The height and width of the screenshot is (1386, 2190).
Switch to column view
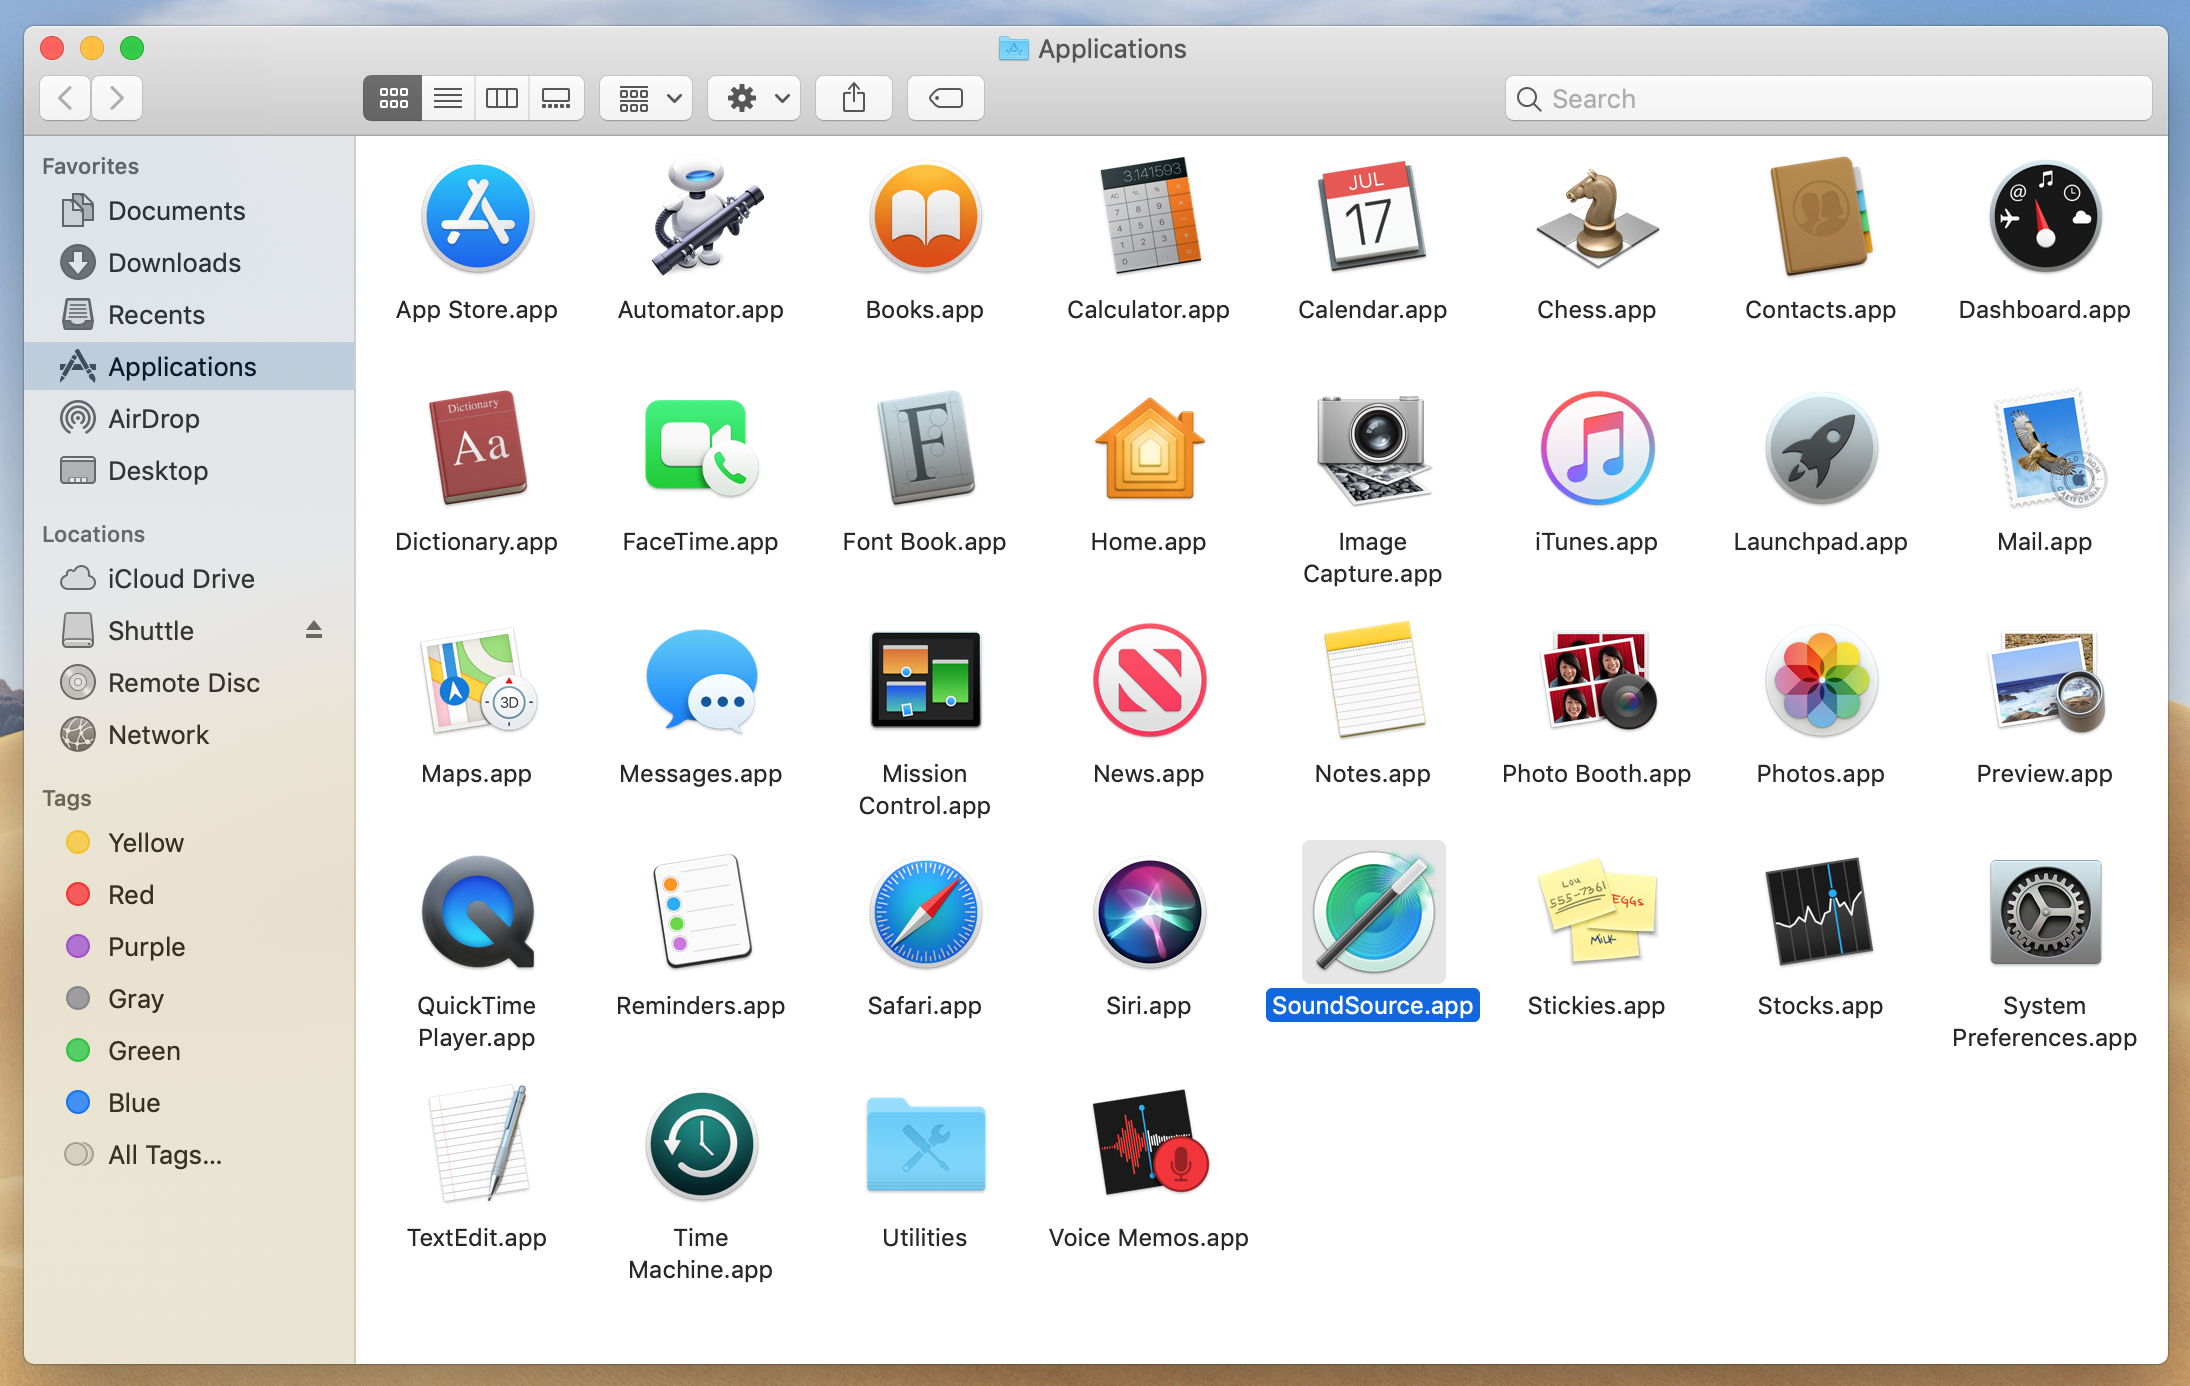[502, 98]
